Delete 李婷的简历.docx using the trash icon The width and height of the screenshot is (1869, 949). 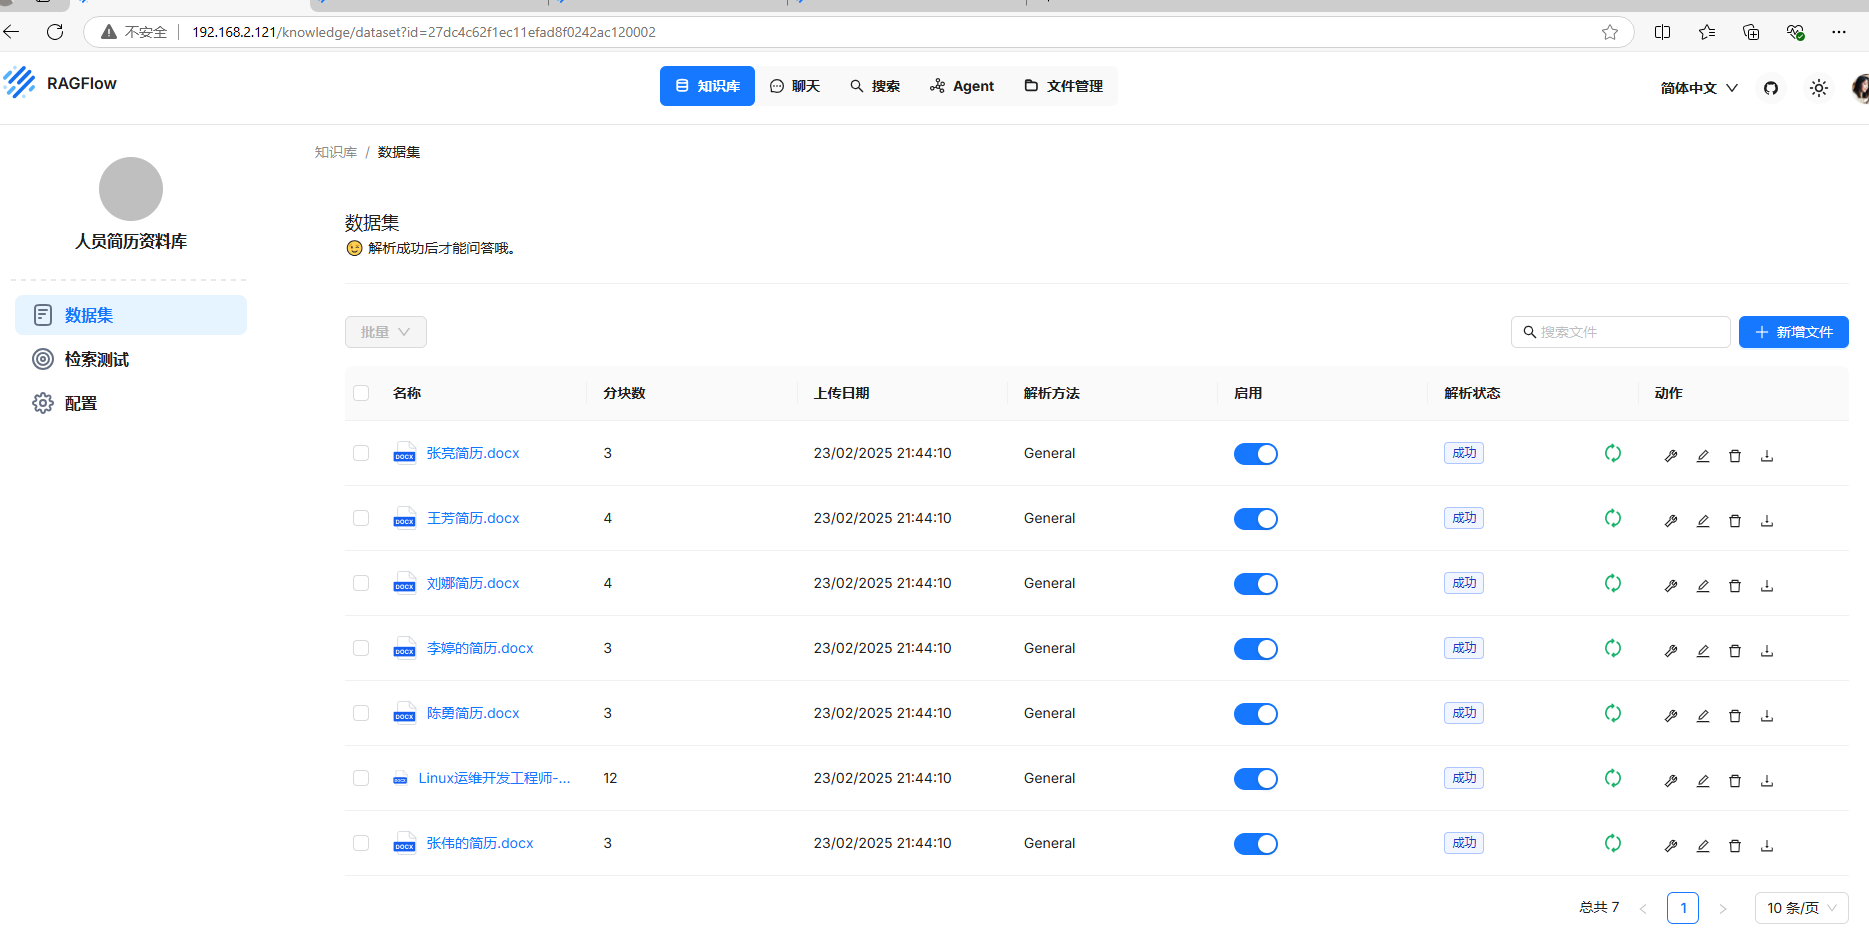1734,650
